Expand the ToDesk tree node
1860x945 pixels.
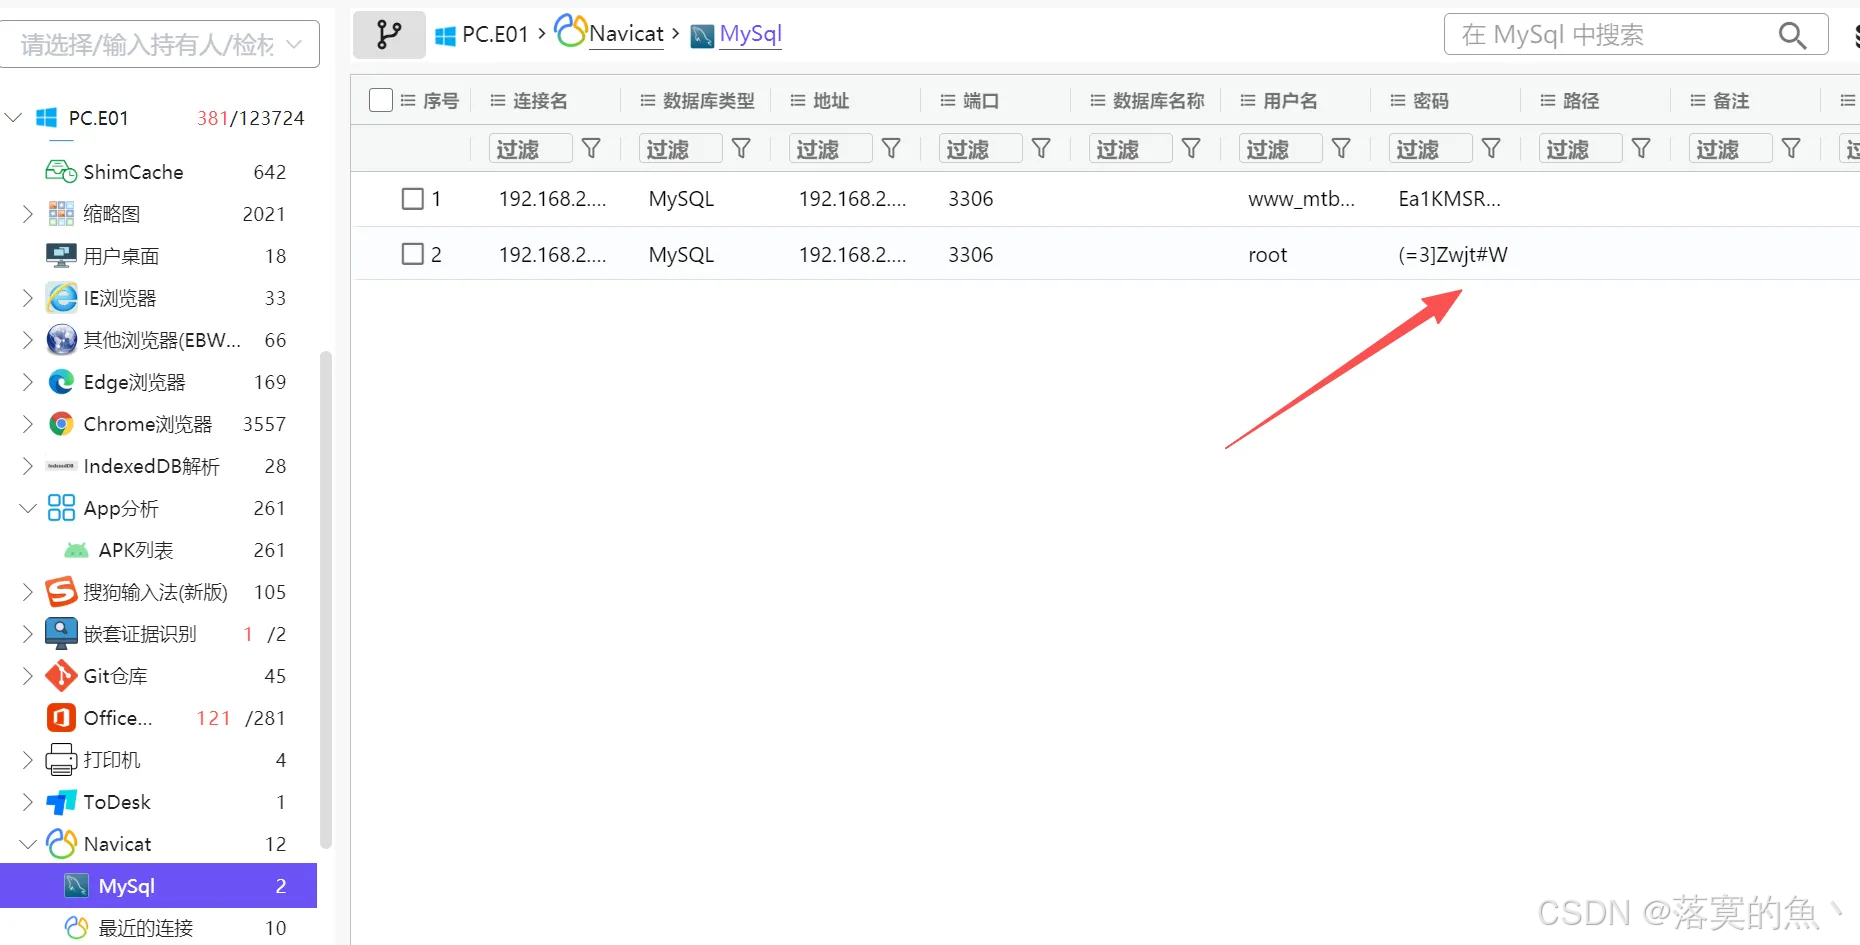(x=28, y=802)
